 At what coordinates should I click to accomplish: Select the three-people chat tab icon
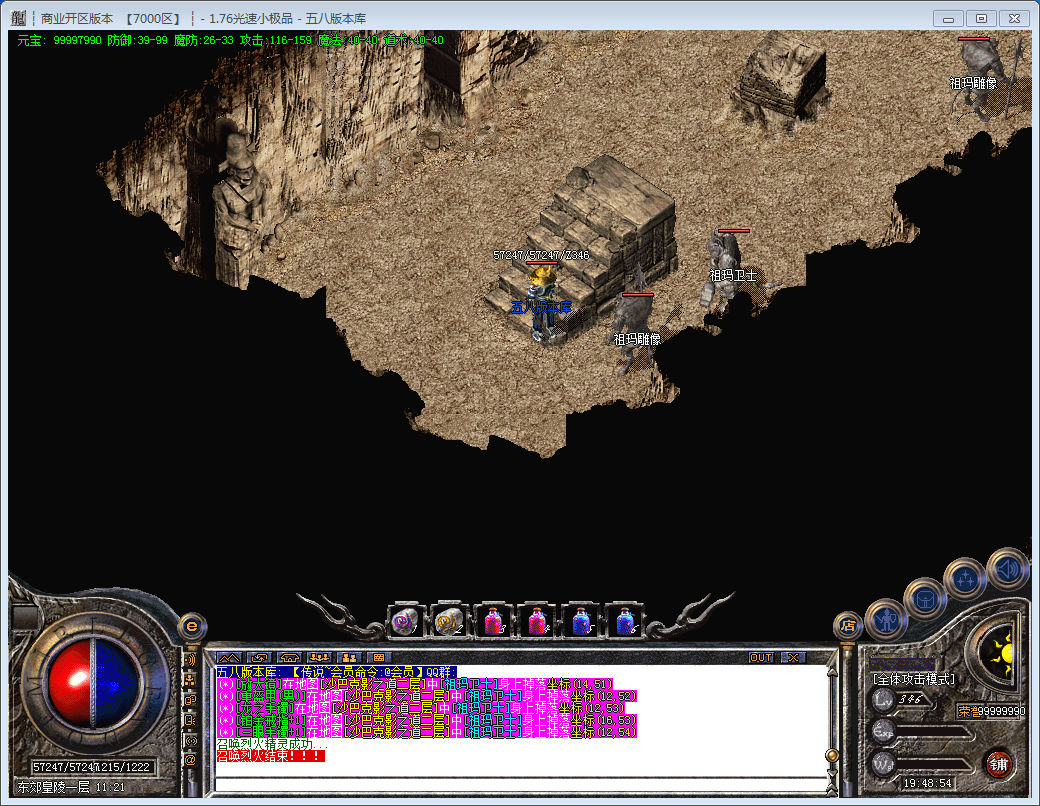point(319,657)
